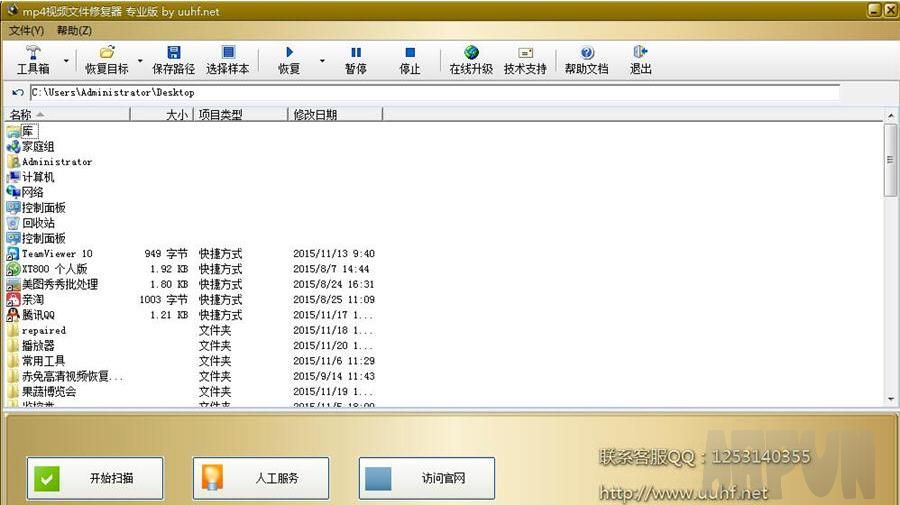
Task: Click the size cell 1.92 KB
Action: point(169,269)
